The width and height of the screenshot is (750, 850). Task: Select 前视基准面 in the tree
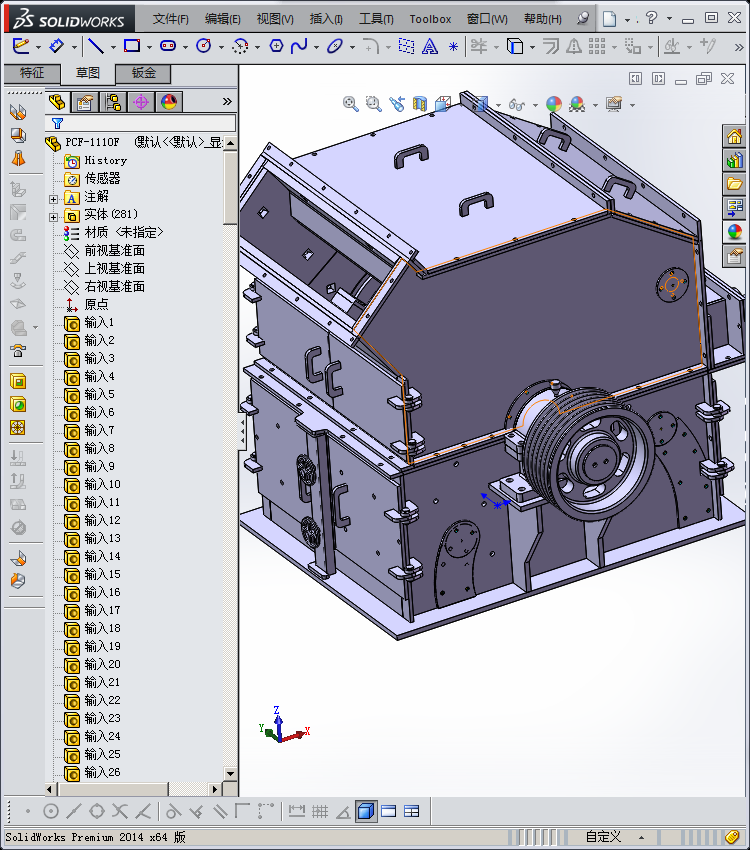[x=114, y=250]
